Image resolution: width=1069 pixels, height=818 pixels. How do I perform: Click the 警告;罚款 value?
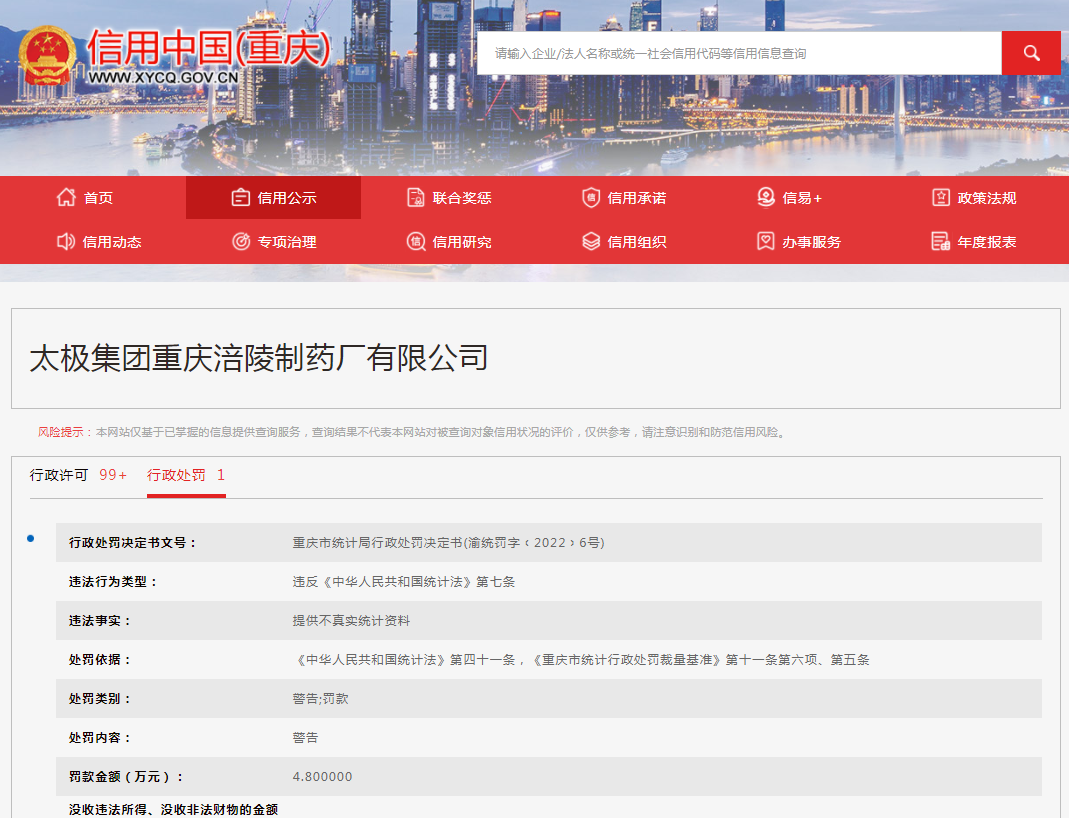tap(320, 699)
